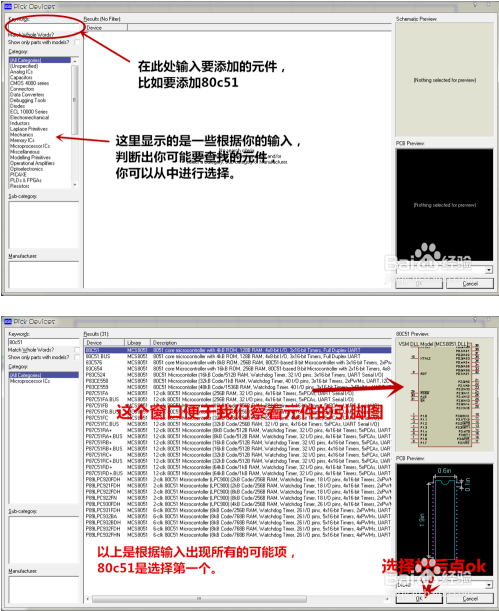Click the scroll-up arrow of the Category list
Viewport: 499px width, 611px height.
[x=75, y=61]
